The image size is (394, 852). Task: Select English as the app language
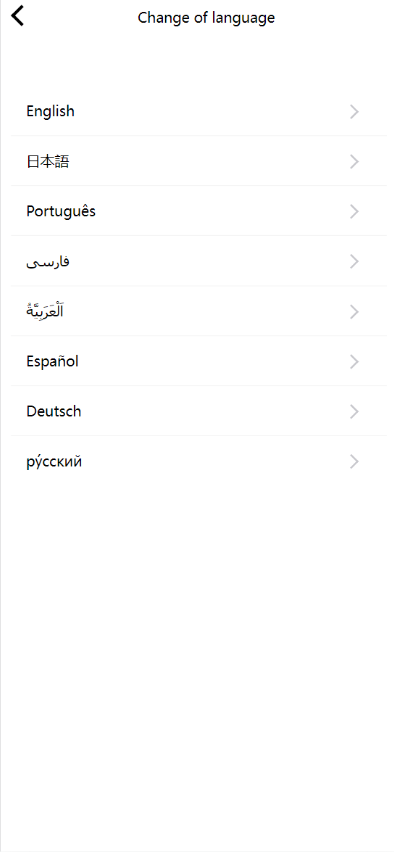click(51, 112)
